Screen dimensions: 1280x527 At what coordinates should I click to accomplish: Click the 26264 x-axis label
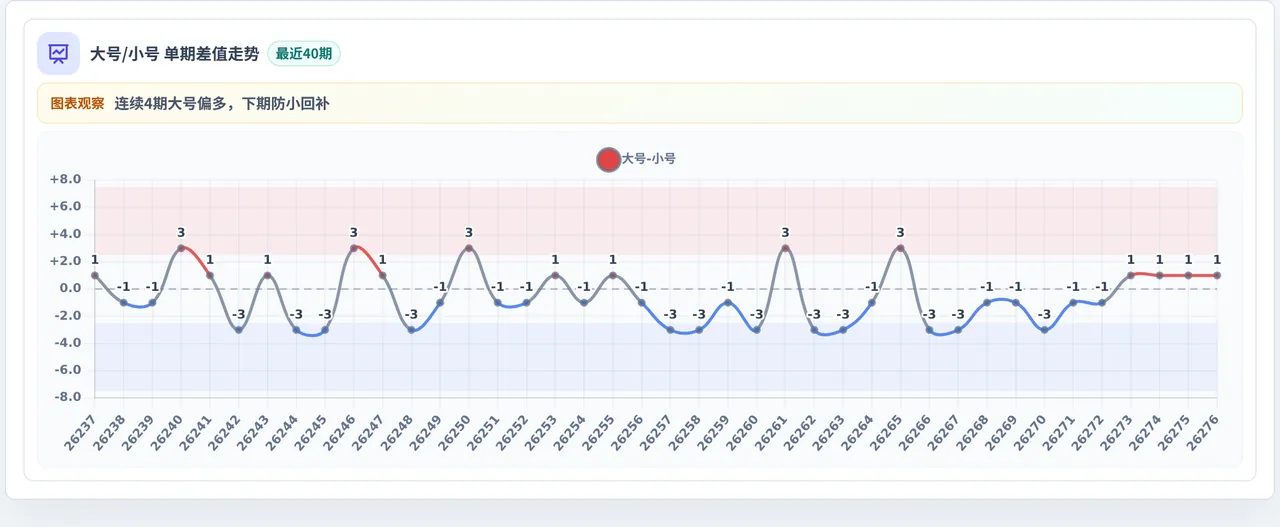click(858, 434)
